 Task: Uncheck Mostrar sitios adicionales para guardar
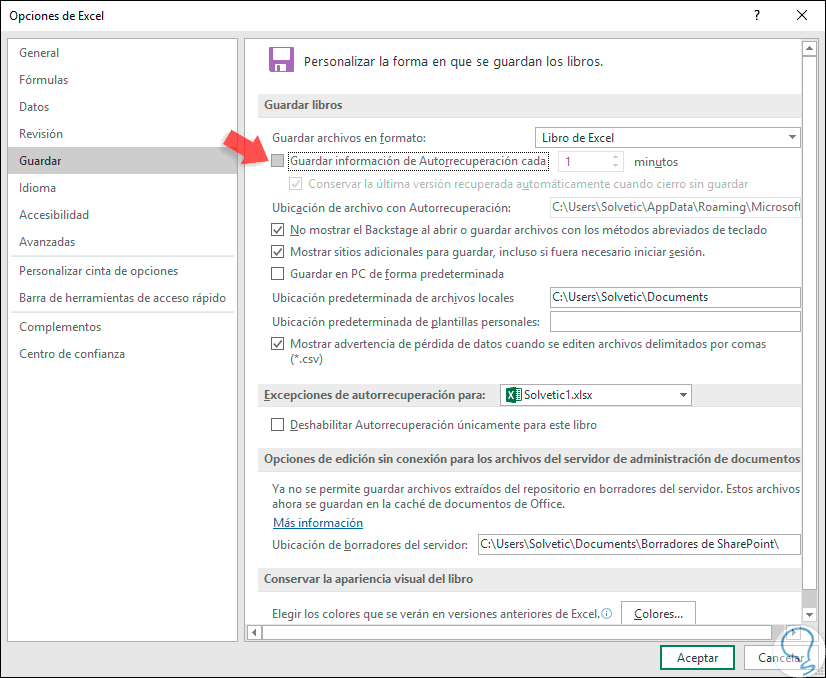[278, 252]
